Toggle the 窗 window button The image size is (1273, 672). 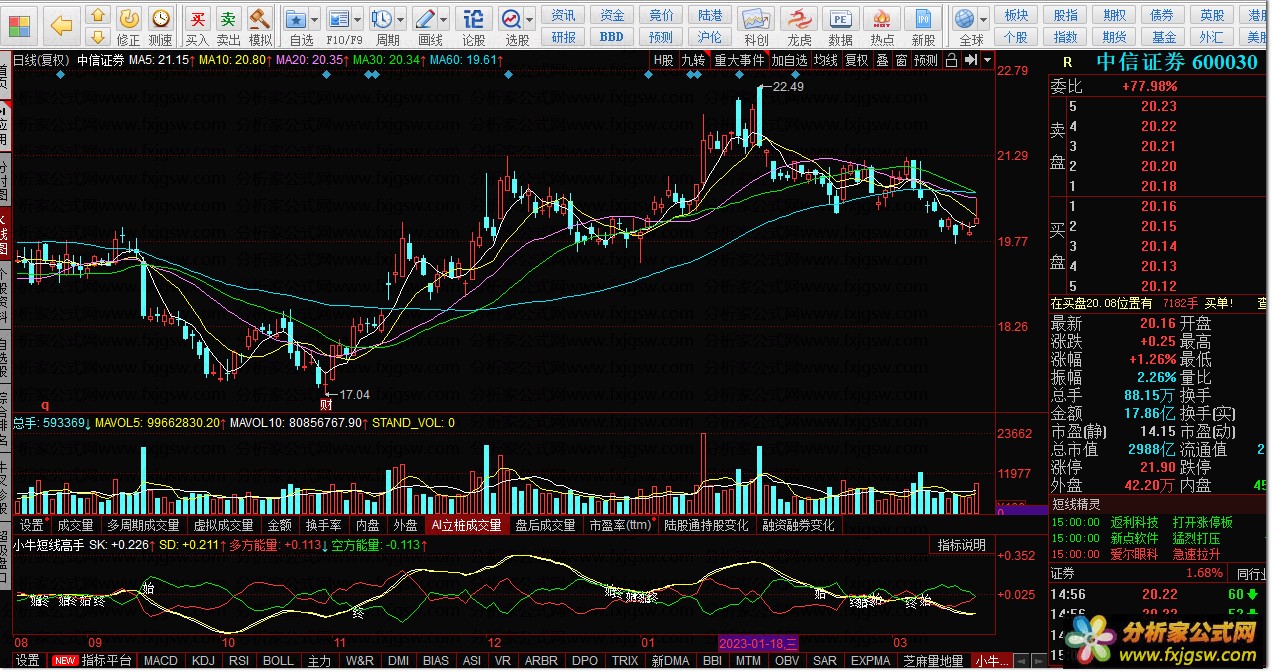click(x=902, y=60)
